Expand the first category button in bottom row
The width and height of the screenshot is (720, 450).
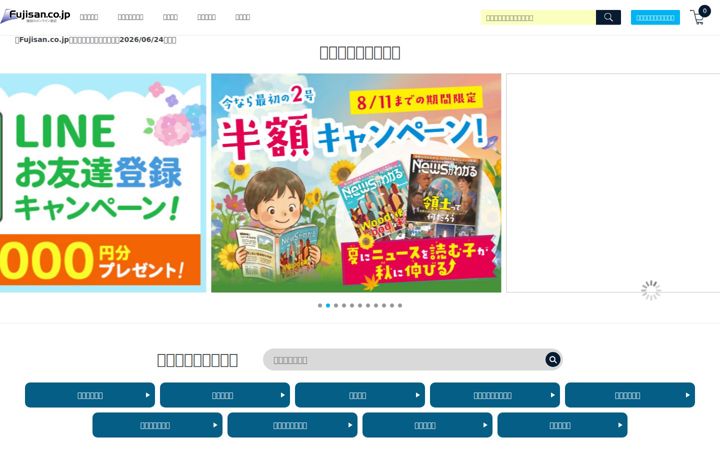click(158, 425)
